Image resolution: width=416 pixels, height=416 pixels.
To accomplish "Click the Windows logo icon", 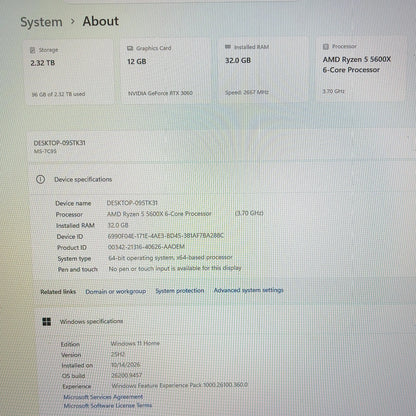I will point(47,322).
